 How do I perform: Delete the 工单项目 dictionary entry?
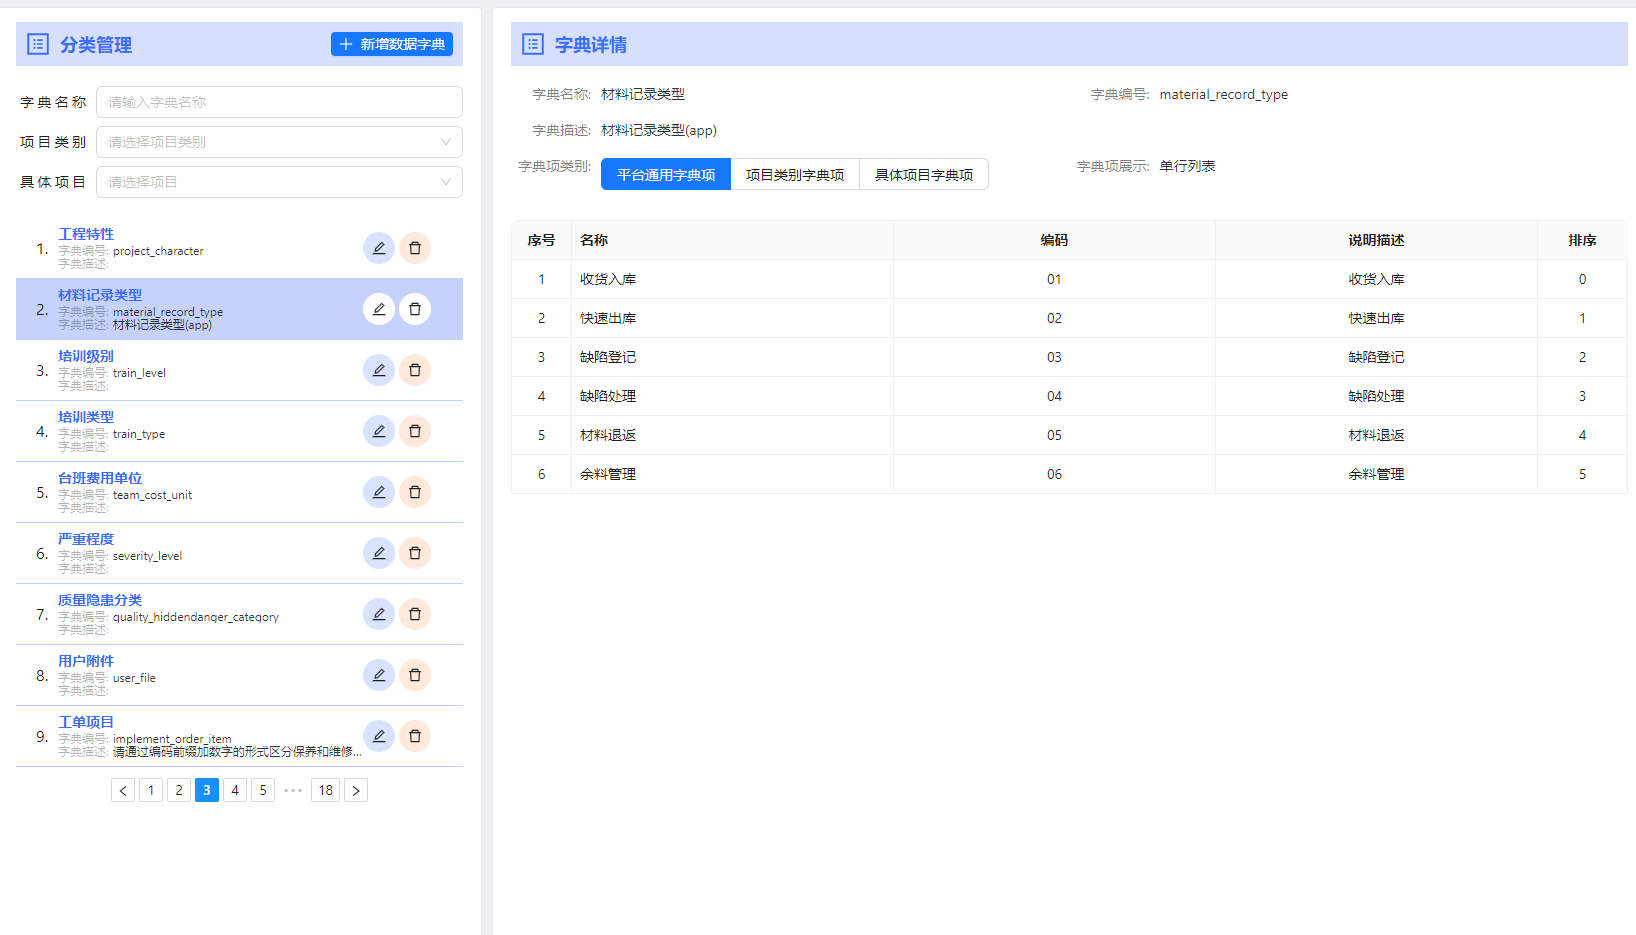(415, 736)
